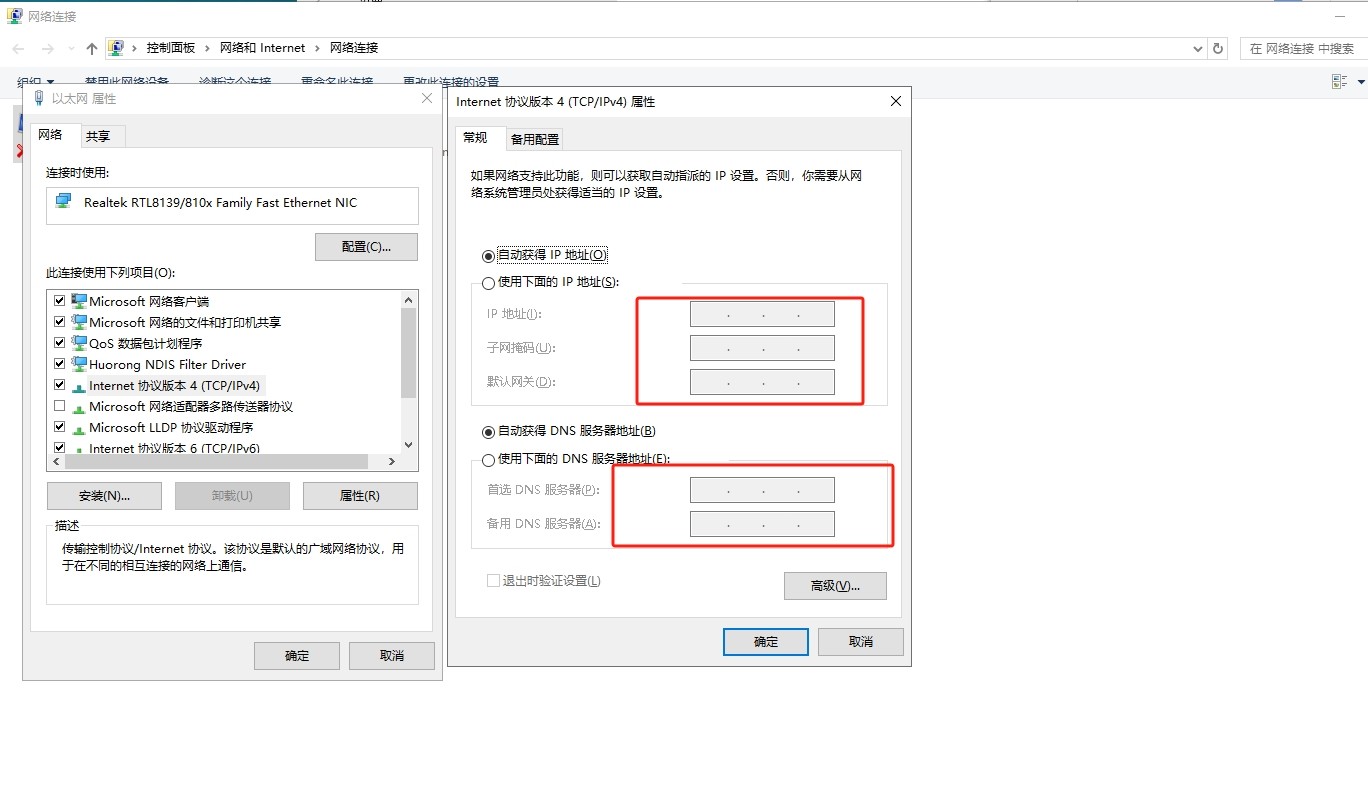The width and height of the screenshot is (1368, 805).
Task: Open the recent locations dropdown arrow
Action: click(71, 48)
